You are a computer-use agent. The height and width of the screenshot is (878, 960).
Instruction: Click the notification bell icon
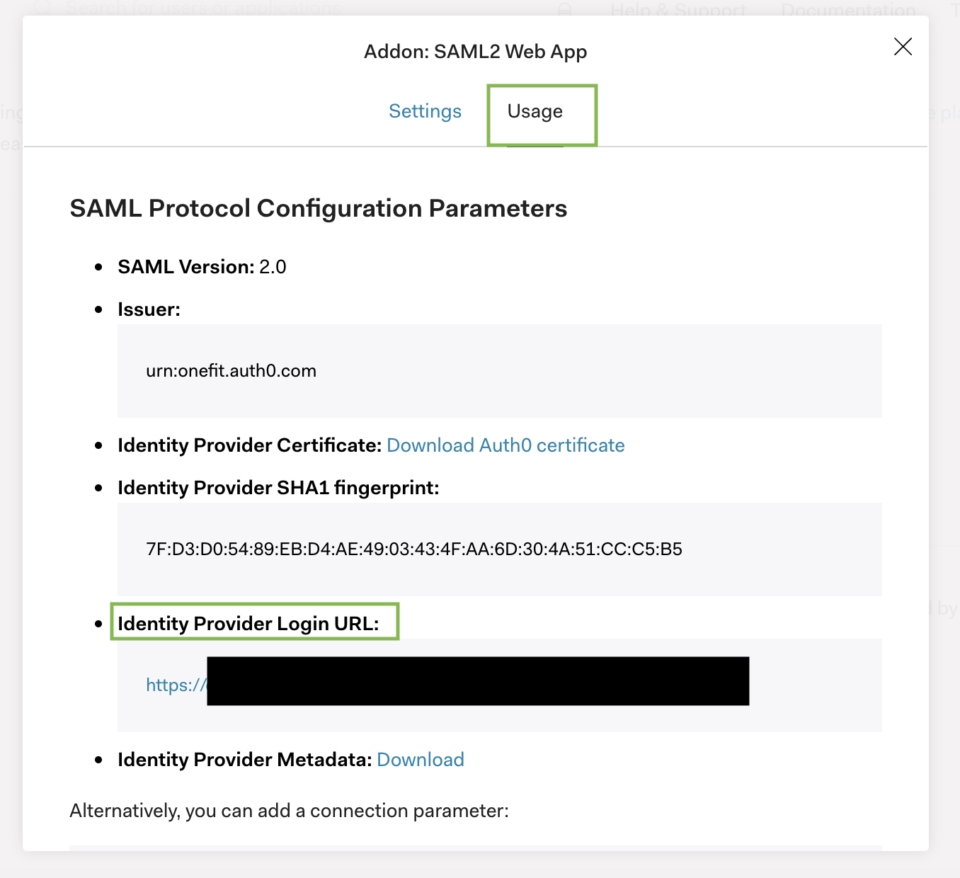(564, 8)
